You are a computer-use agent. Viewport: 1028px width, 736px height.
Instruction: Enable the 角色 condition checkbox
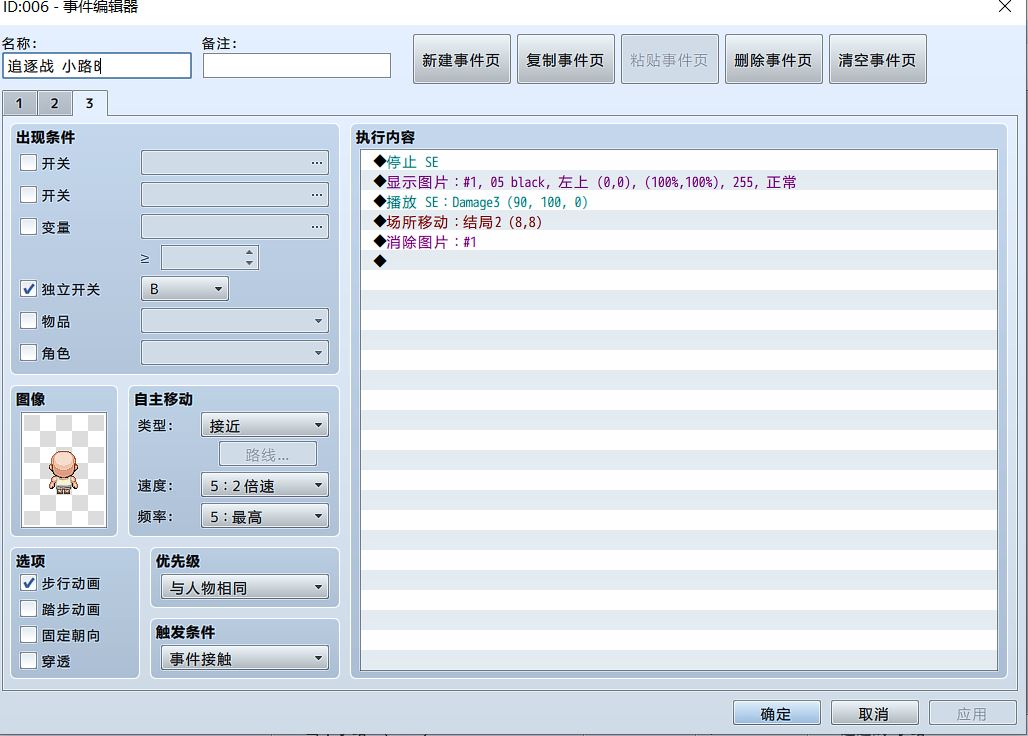pyautogui.click(x=28, y=353)
